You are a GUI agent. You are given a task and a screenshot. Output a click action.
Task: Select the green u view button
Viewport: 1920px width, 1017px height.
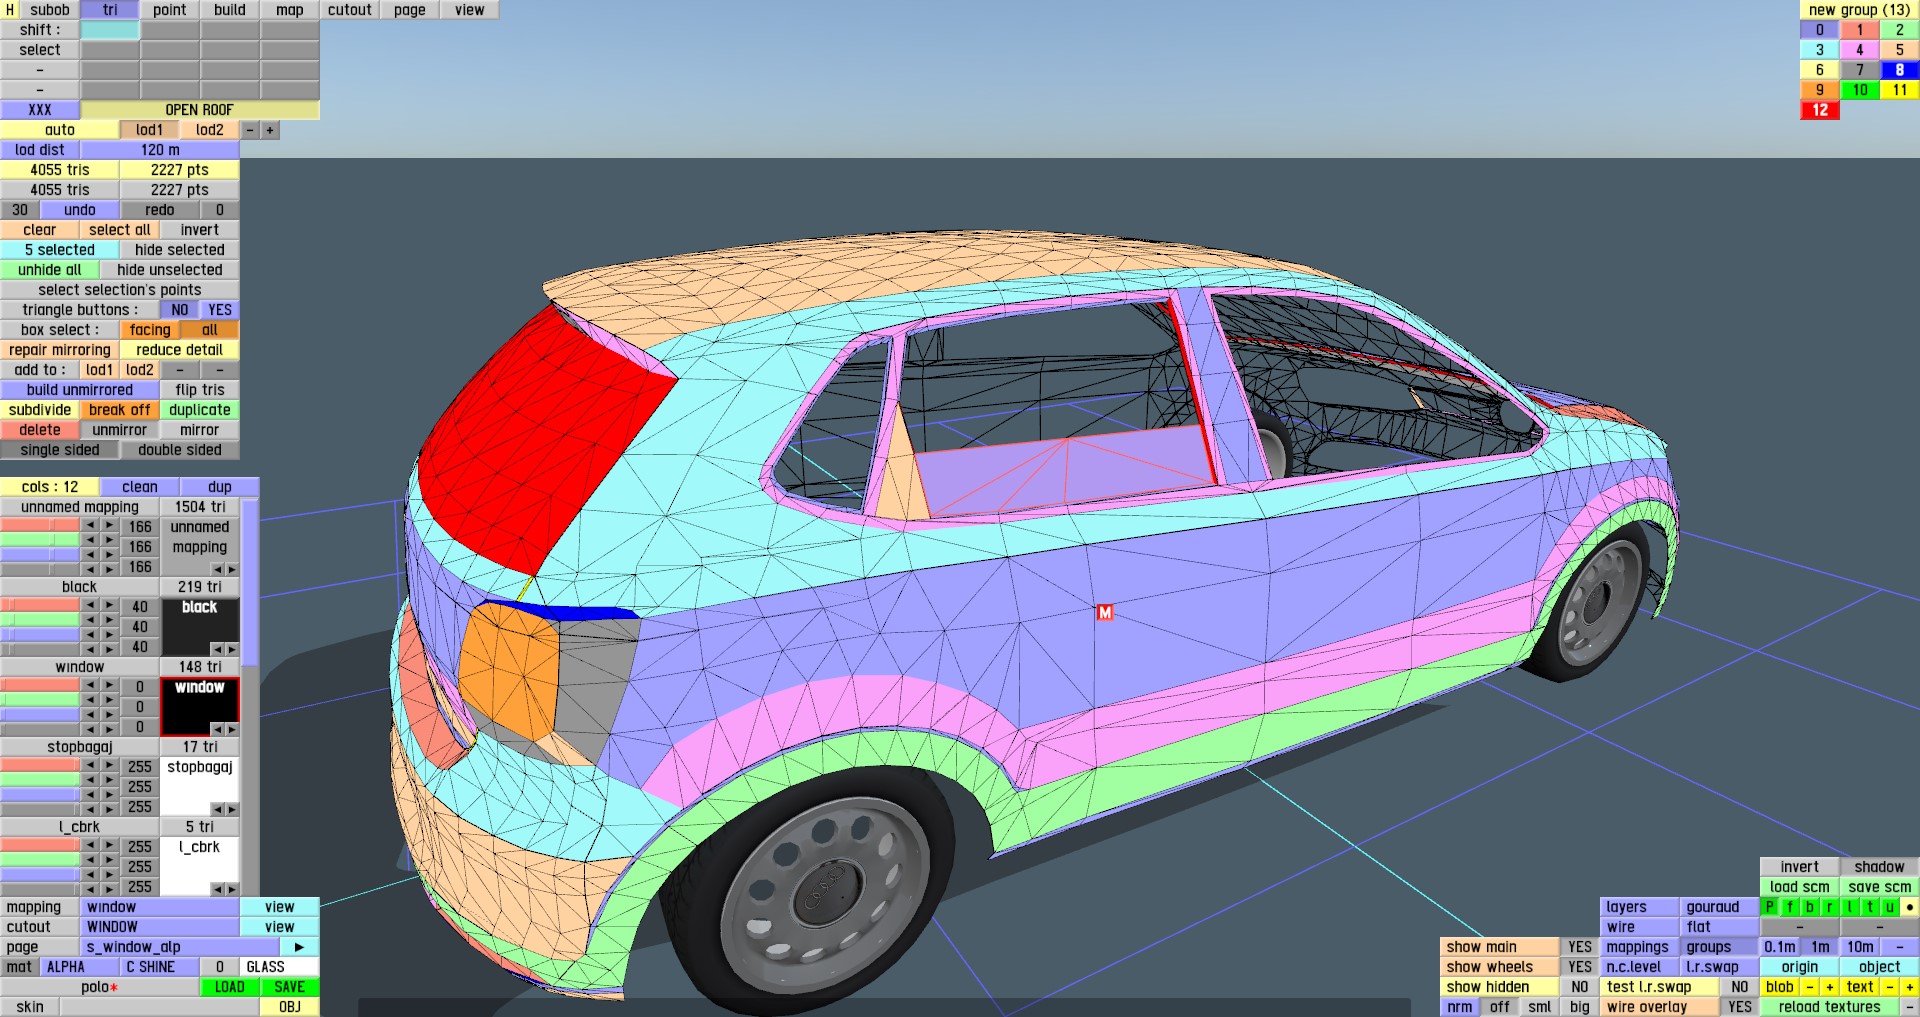click(x=1890, y=907)
